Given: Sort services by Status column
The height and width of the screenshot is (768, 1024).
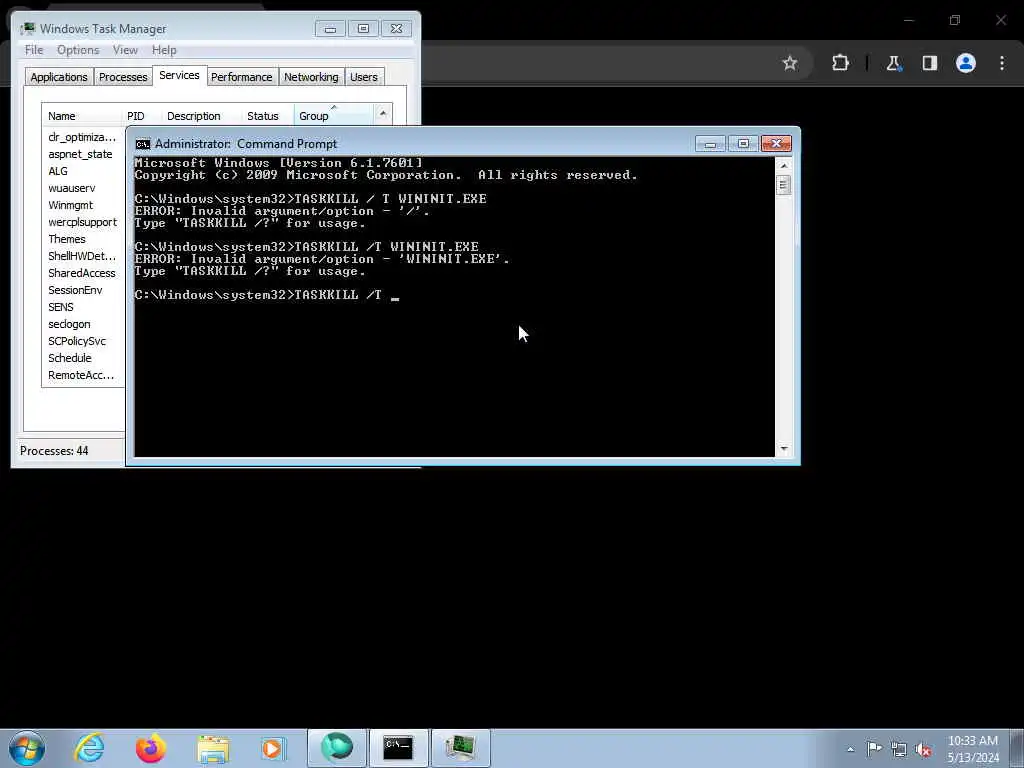Looking at the screenshot, I should pos(267,116).
